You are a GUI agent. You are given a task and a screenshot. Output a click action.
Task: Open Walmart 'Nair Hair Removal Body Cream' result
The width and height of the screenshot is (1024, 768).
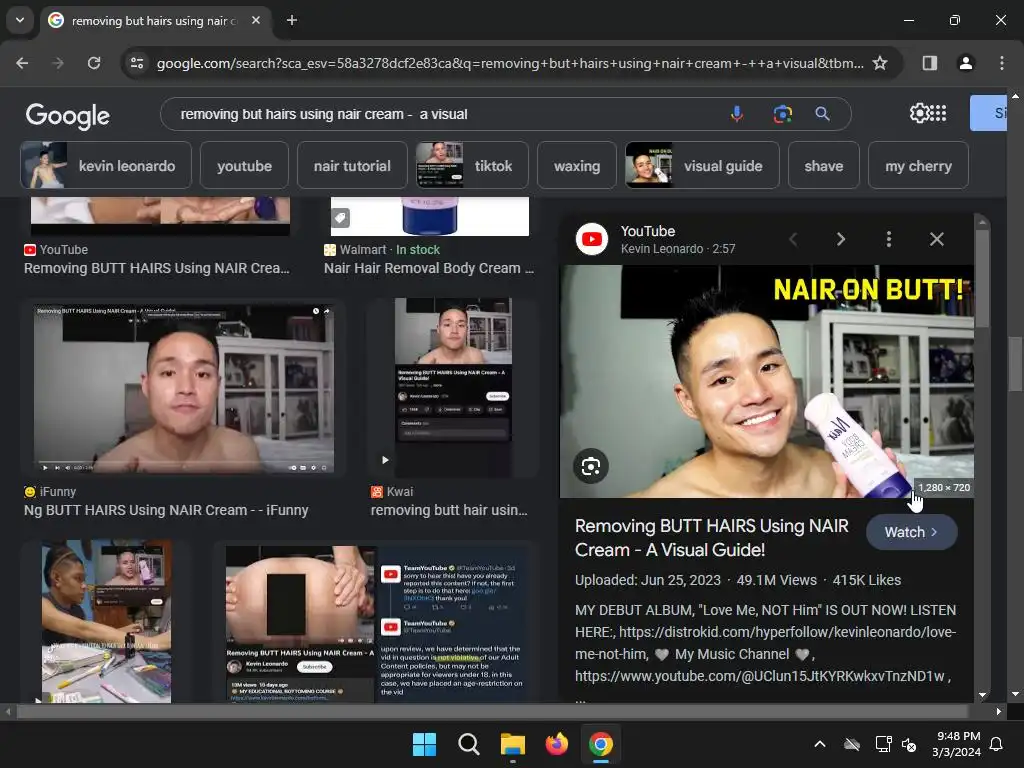click(429, 268)
